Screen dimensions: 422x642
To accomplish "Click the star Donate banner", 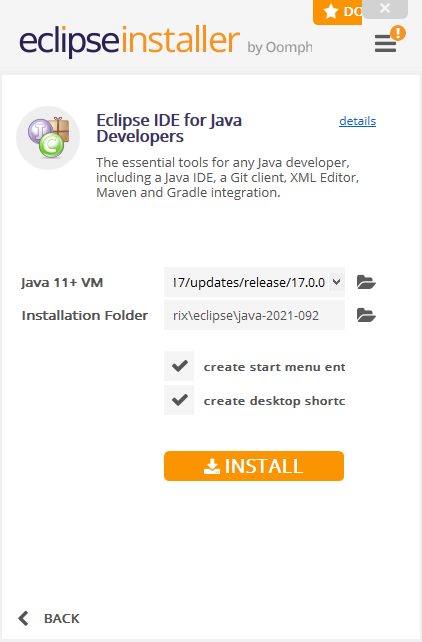I will point(338,12).
